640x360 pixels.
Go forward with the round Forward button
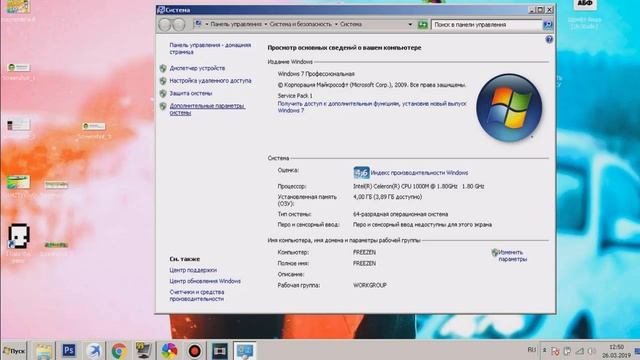(179, 25)
